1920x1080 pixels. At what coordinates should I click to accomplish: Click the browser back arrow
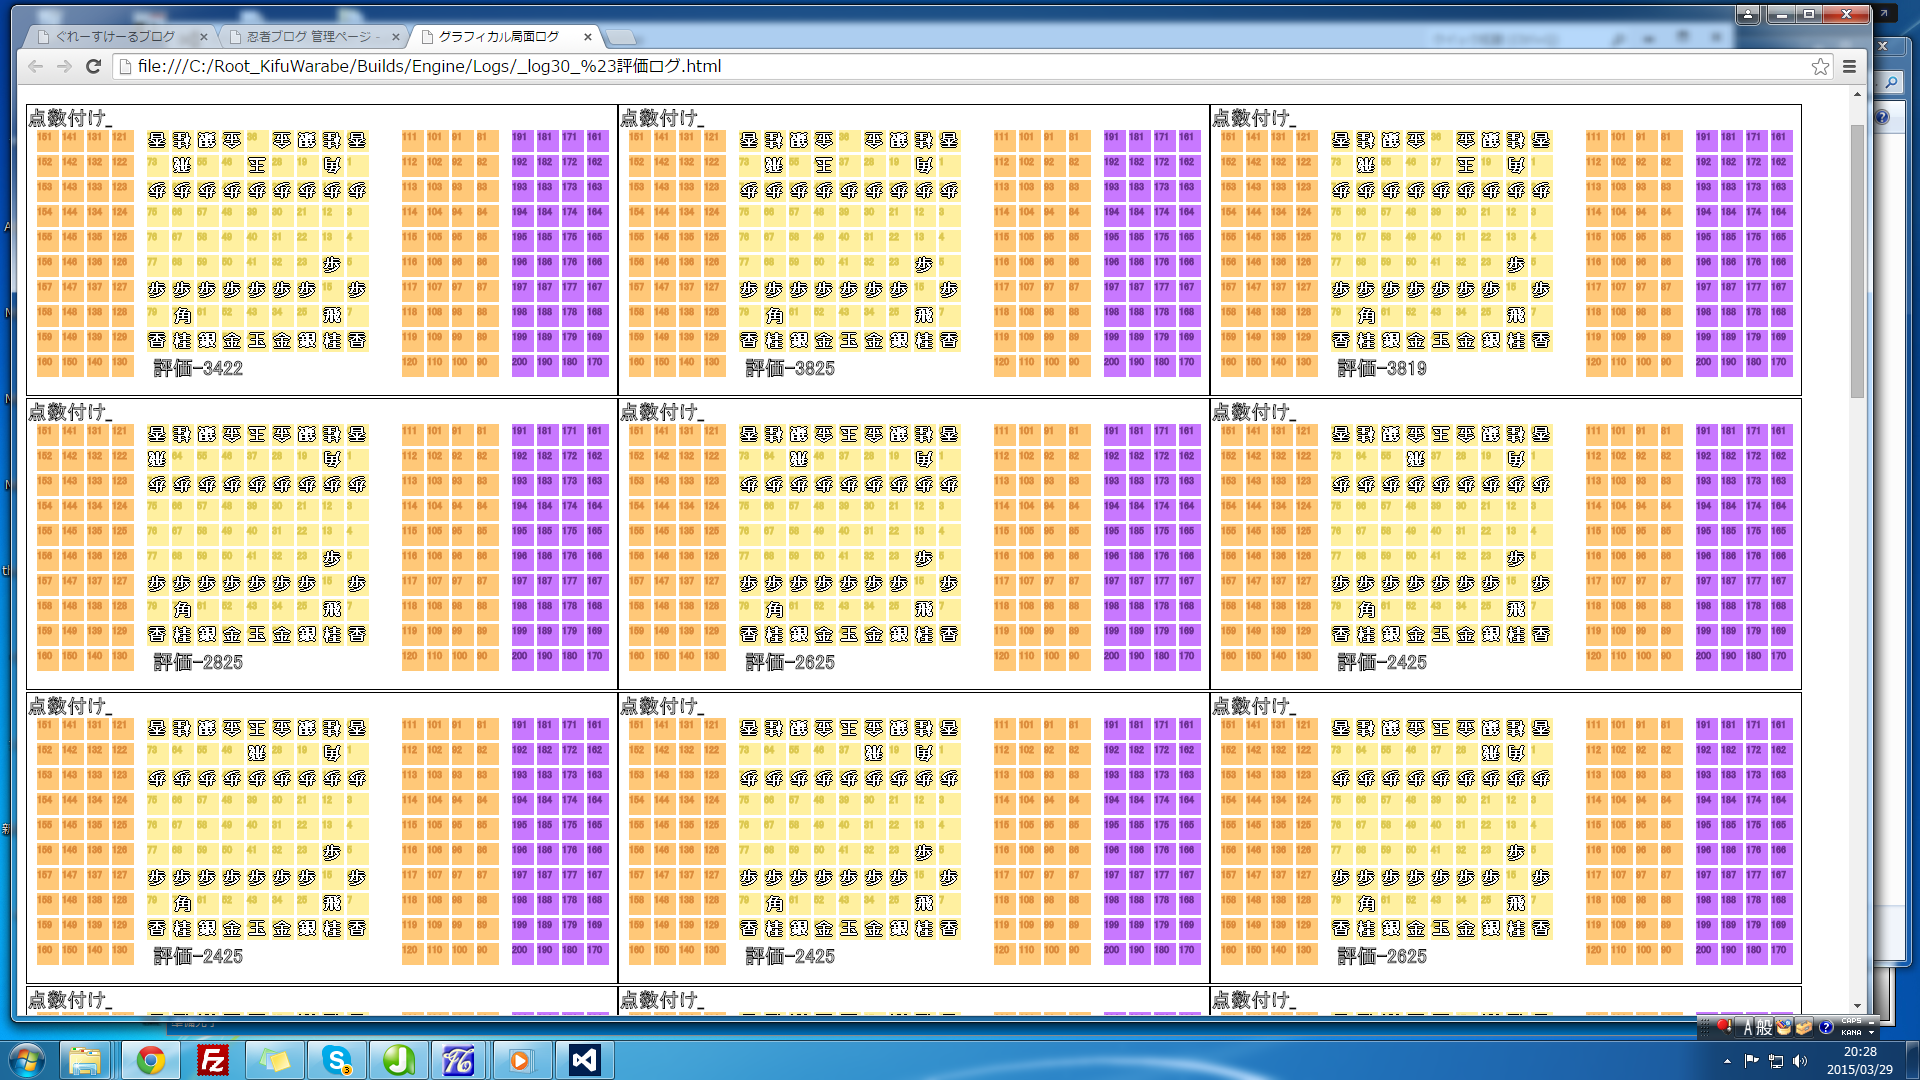pyautogui.click(x=36, y=66)
